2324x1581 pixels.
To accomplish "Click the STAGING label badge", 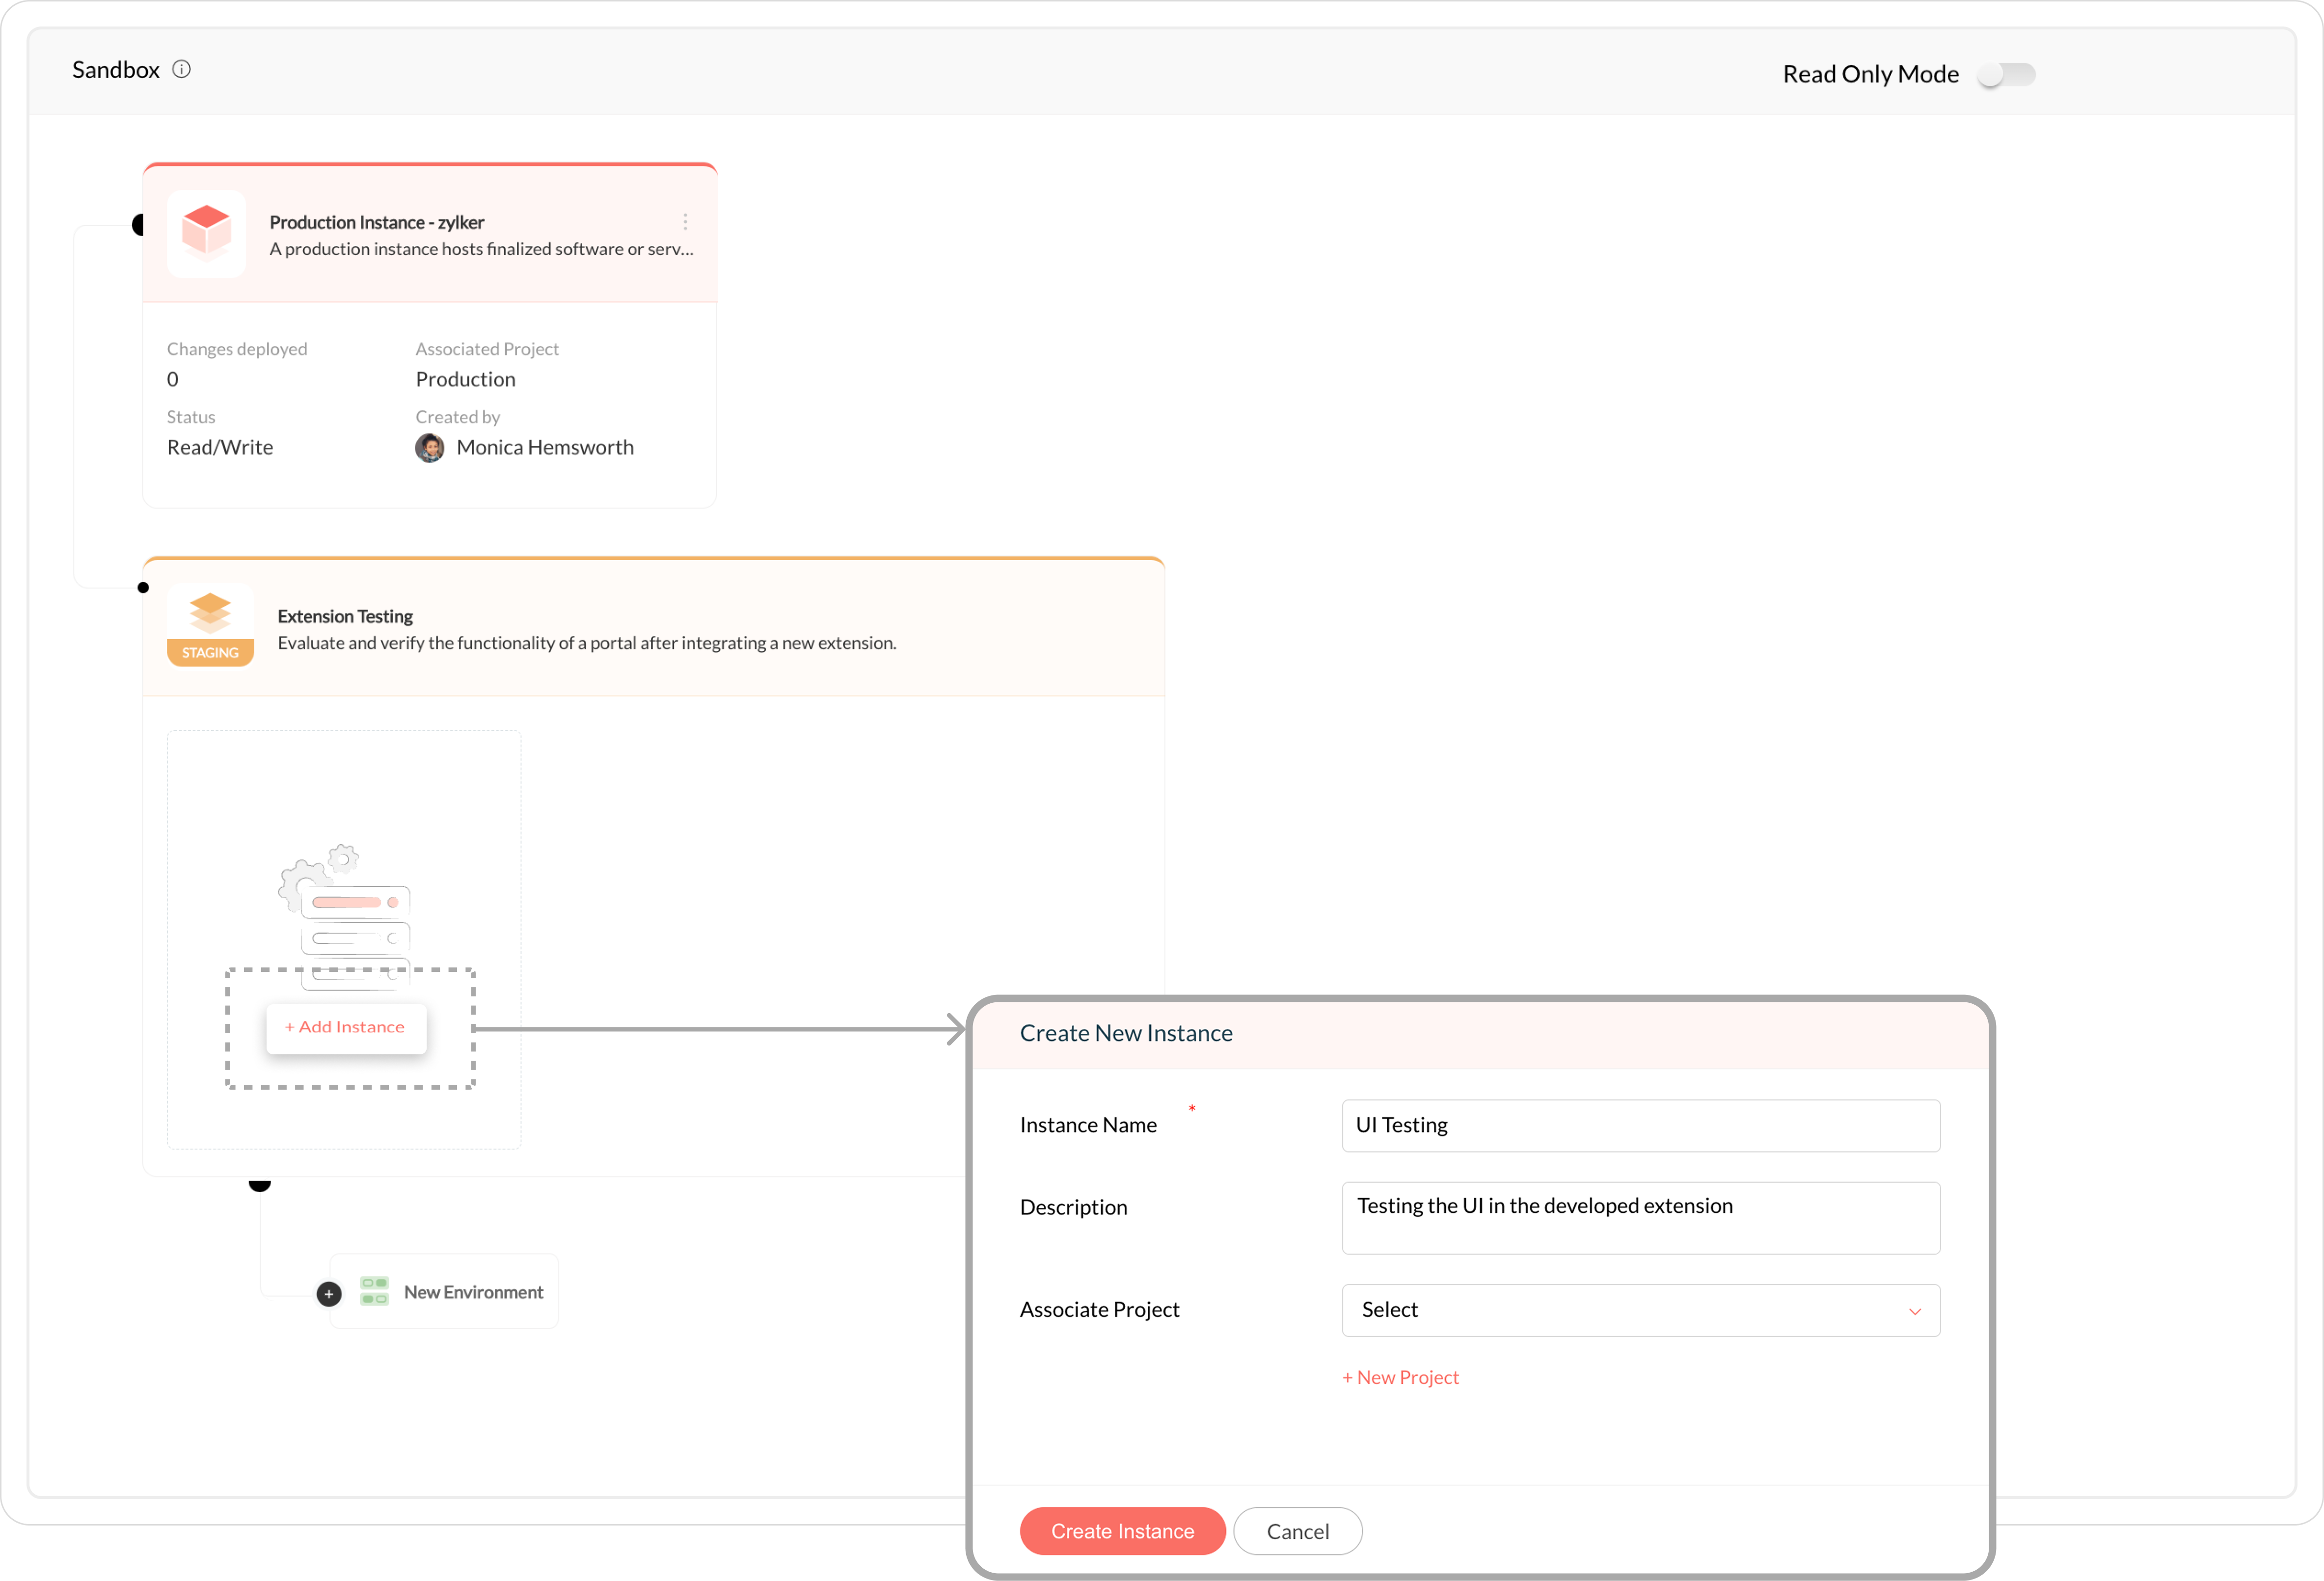I will (x=210, y=653).
